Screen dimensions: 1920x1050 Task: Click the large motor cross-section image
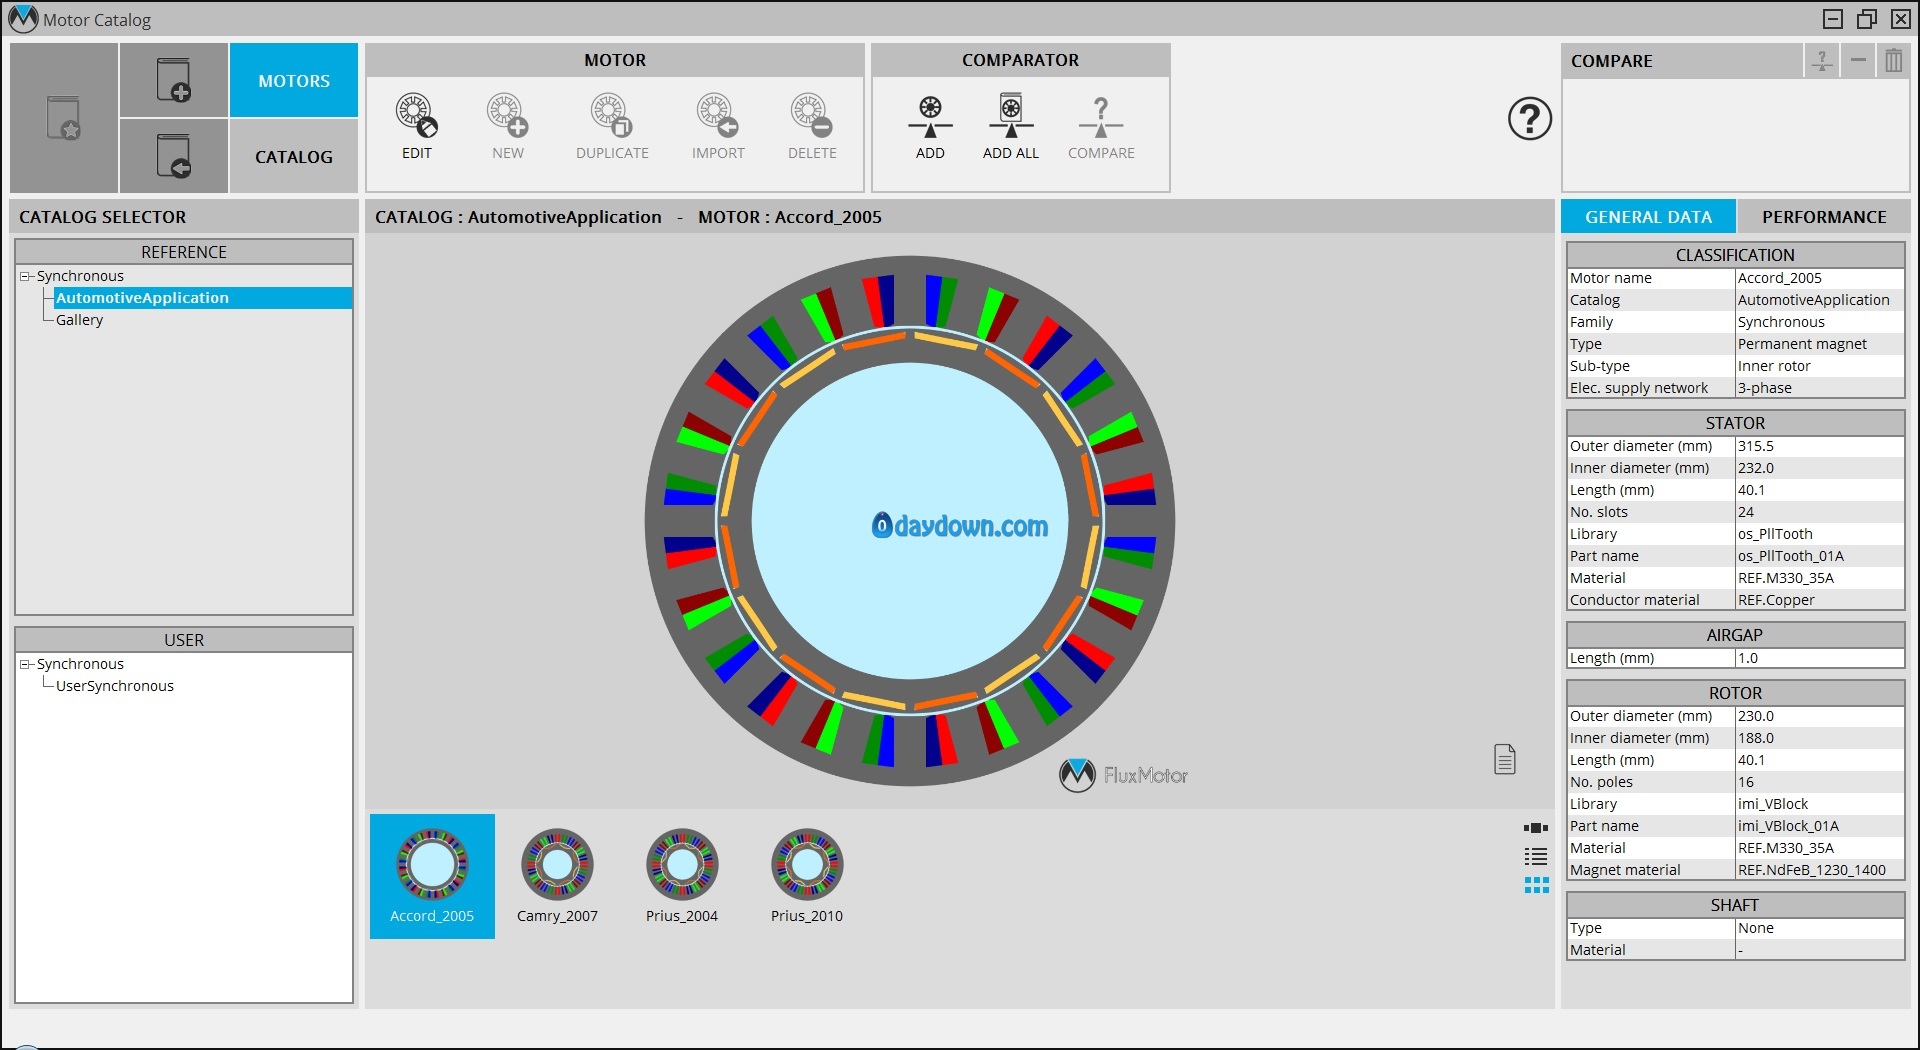[x=910, y=521]
